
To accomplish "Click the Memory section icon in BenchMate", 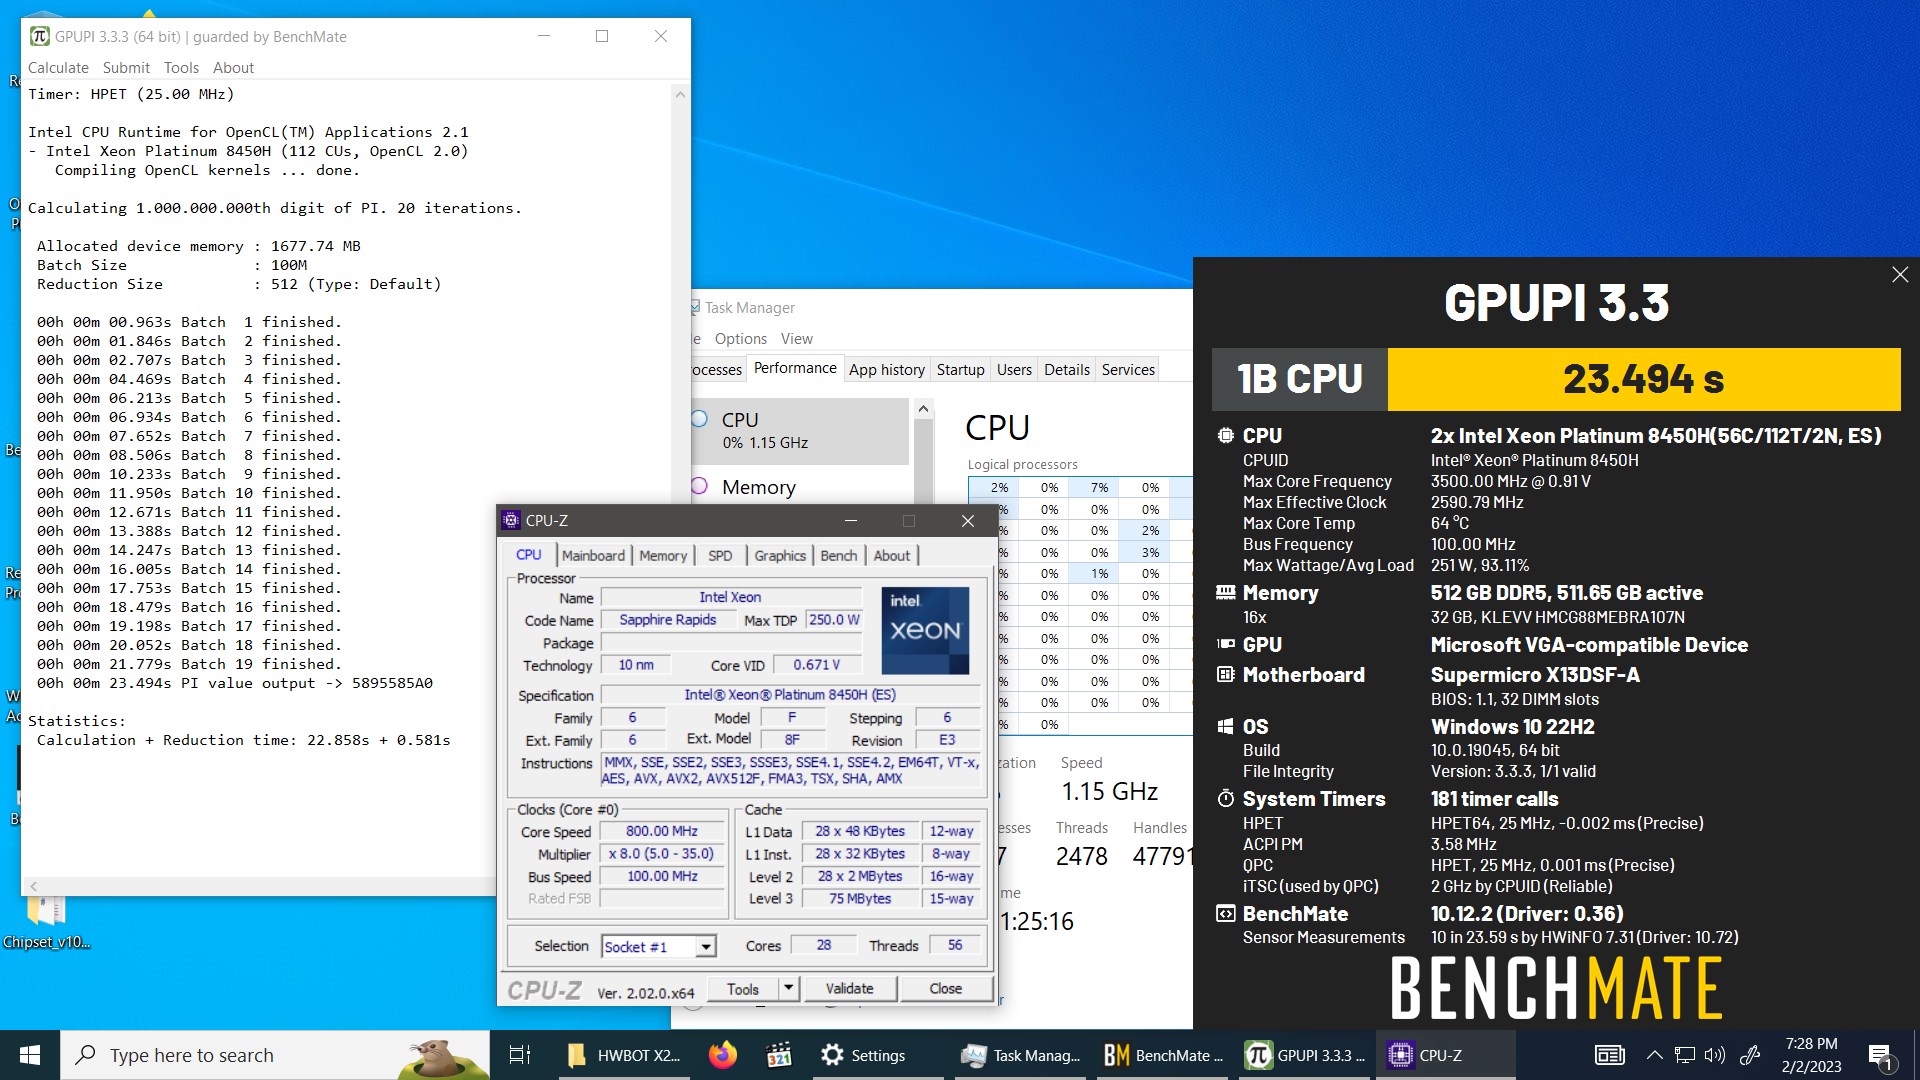I will 1226,593.
